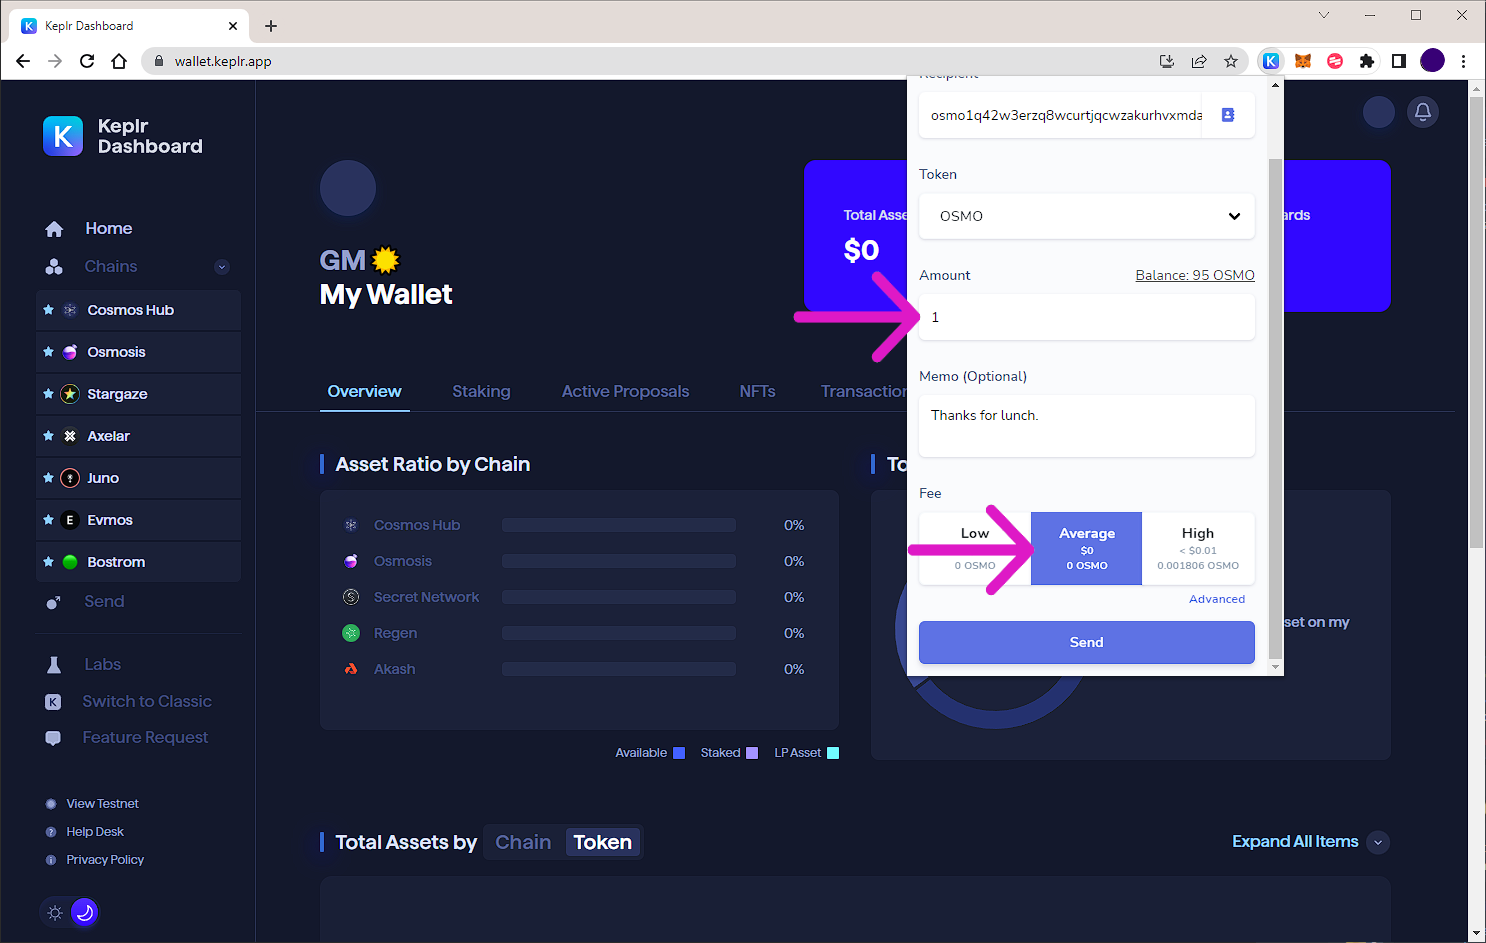Select Axelar chain in sidebar
Viewport: 1486px width, 943px height.
point(139,436)
